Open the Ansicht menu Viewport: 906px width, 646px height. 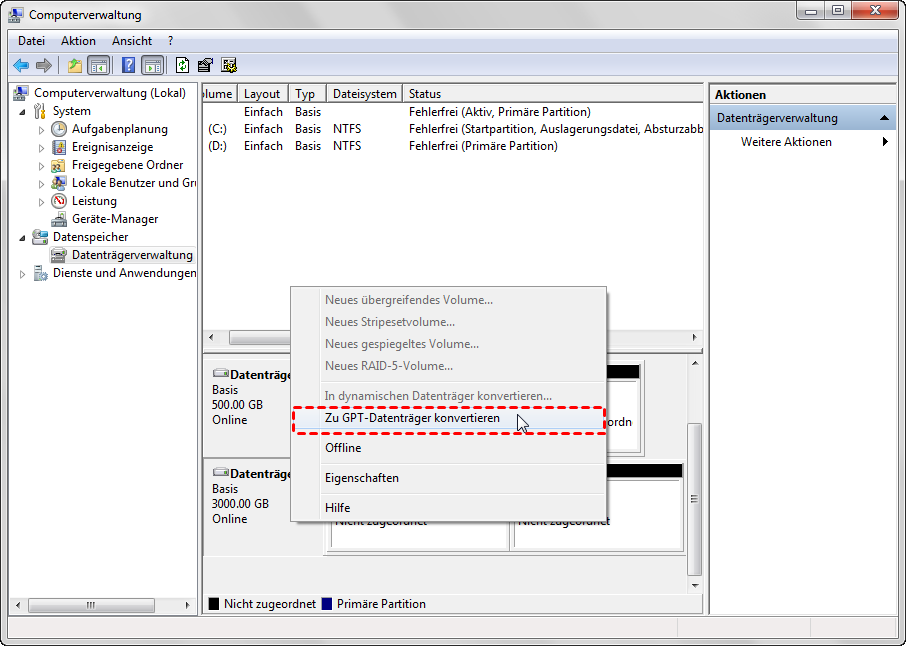click(x=132, y=41)
